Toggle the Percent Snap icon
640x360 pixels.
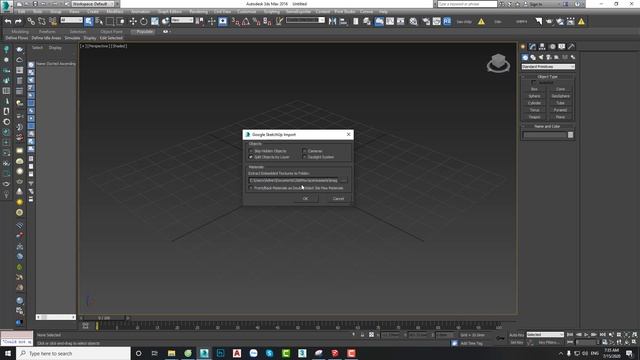256,21
